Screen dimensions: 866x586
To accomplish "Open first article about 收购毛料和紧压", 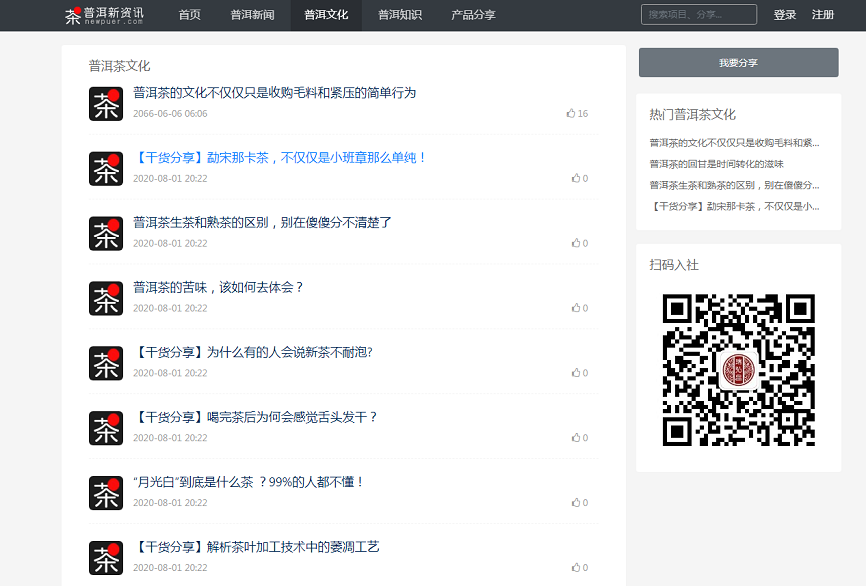I will pos(274,93).
